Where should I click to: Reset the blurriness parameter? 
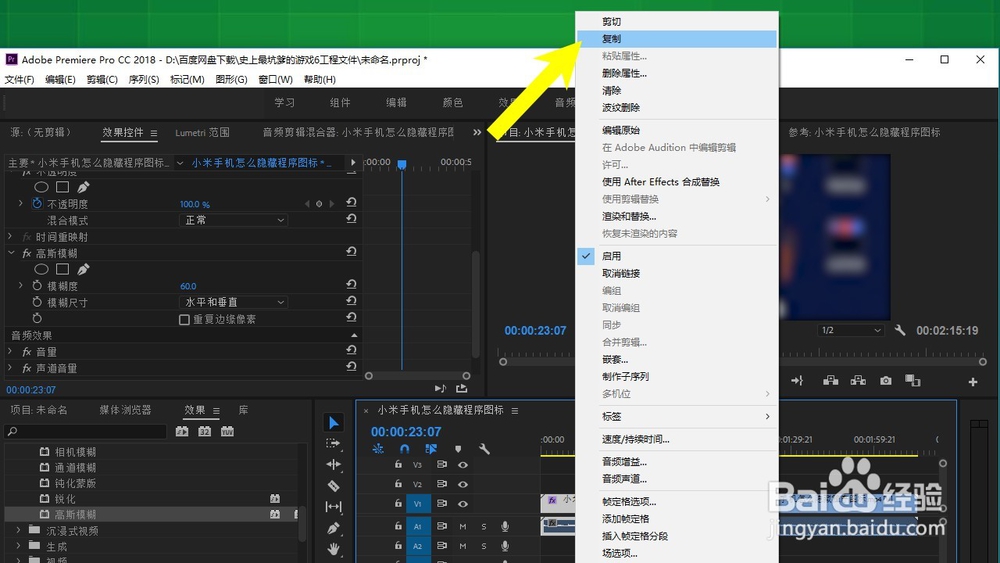coord(351,284)
